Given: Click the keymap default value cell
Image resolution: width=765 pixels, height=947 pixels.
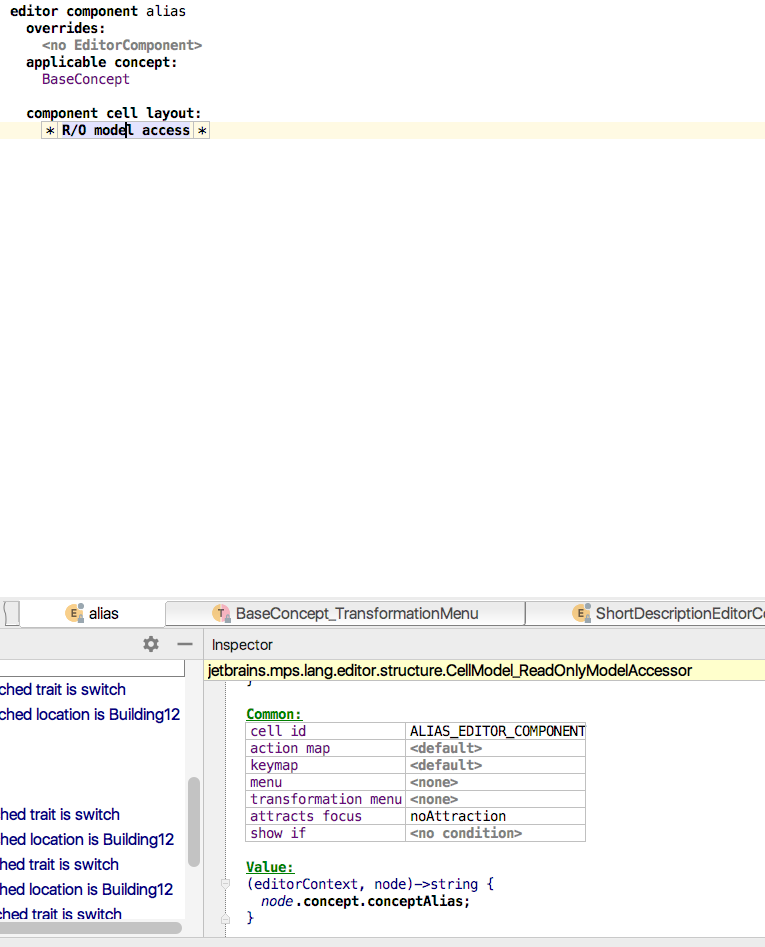Looking at the screenshot, I should (x=446, y=765).
